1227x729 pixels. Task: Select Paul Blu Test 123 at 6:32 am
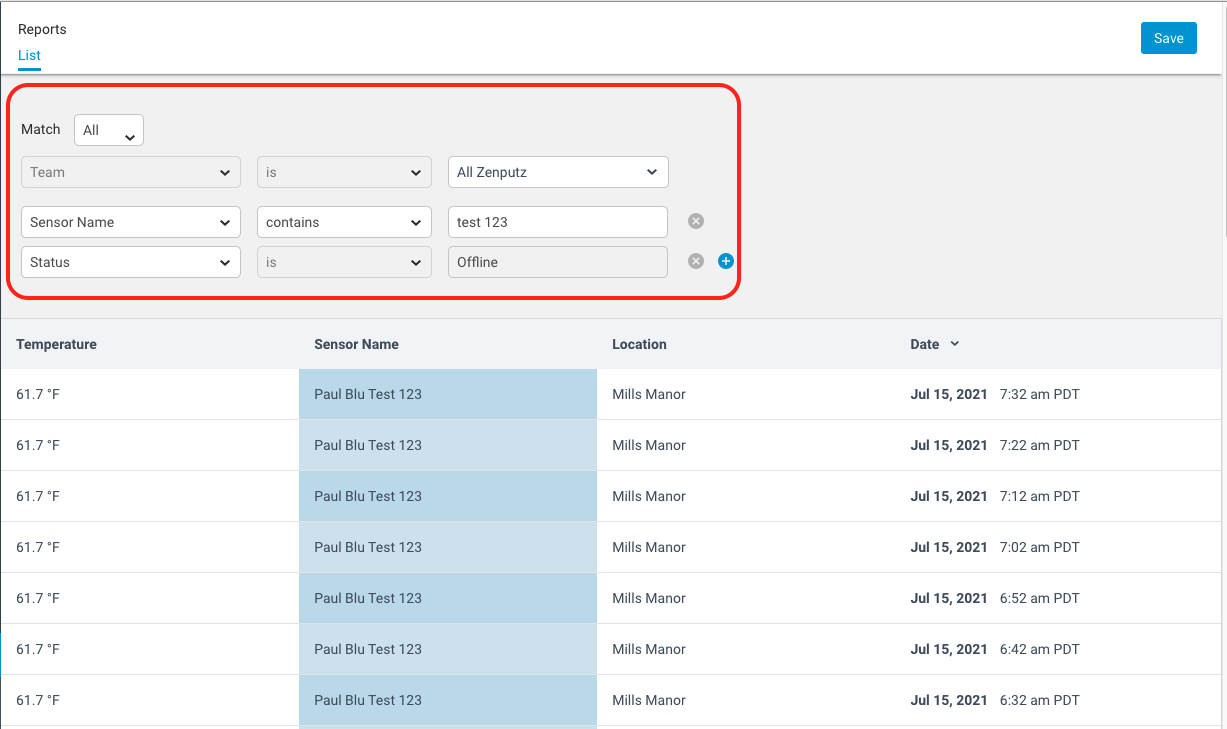[448, 700]
